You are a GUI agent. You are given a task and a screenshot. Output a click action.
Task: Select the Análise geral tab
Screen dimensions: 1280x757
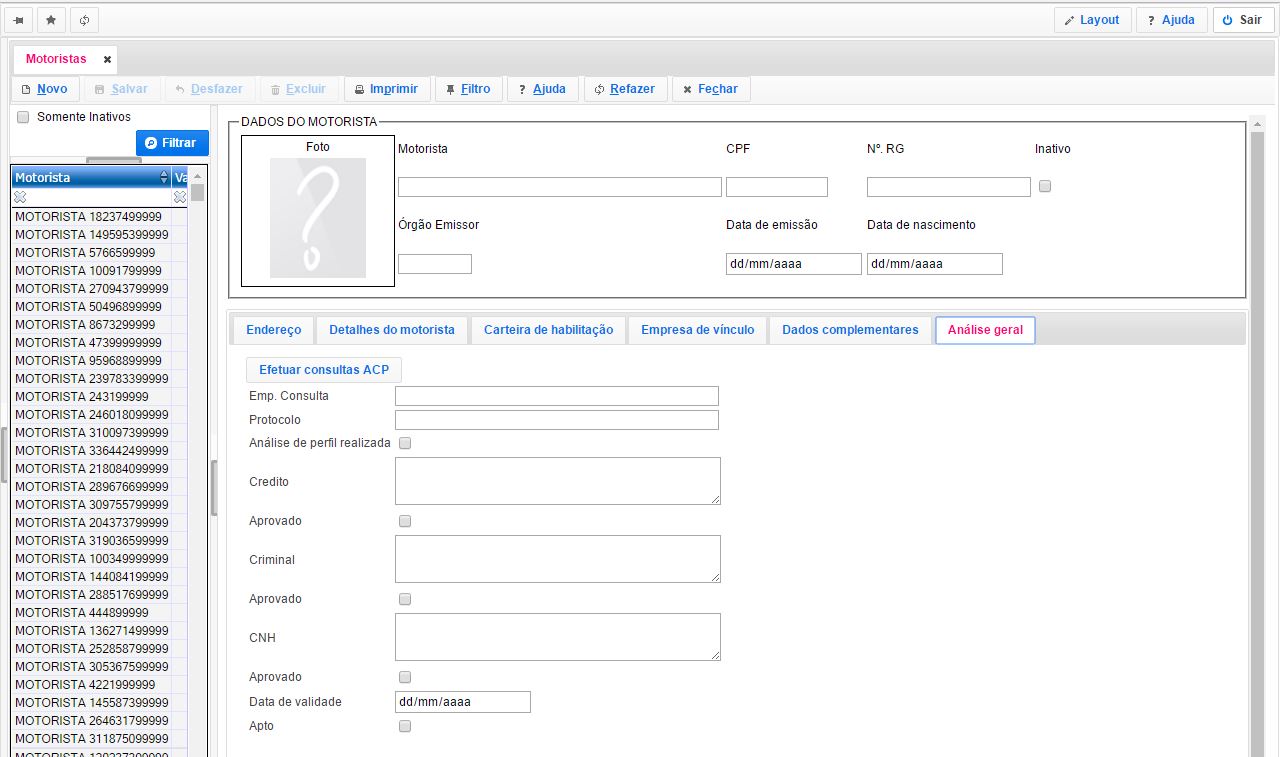985,330
